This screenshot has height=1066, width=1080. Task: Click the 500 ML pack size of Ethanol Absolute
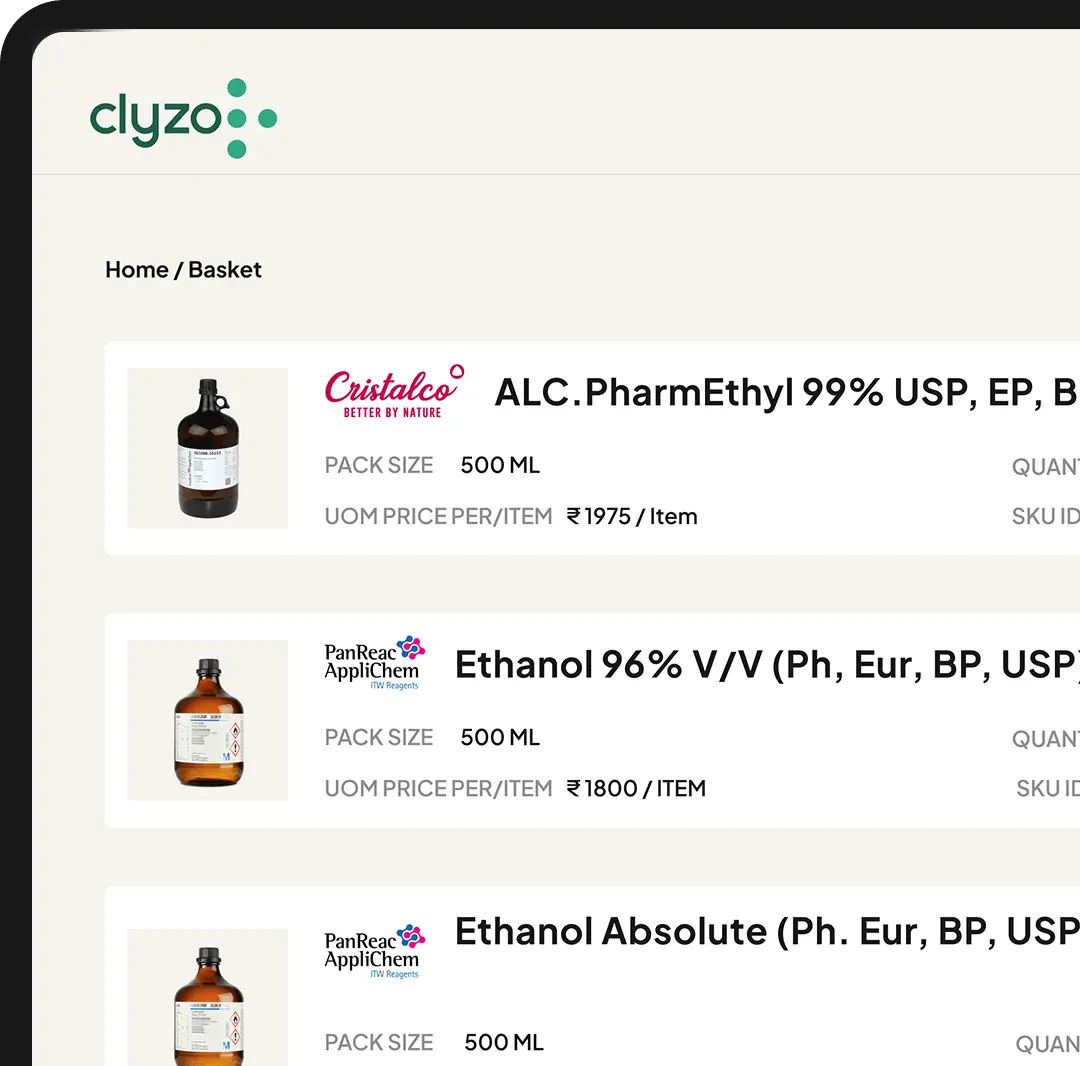point(503,1043)
